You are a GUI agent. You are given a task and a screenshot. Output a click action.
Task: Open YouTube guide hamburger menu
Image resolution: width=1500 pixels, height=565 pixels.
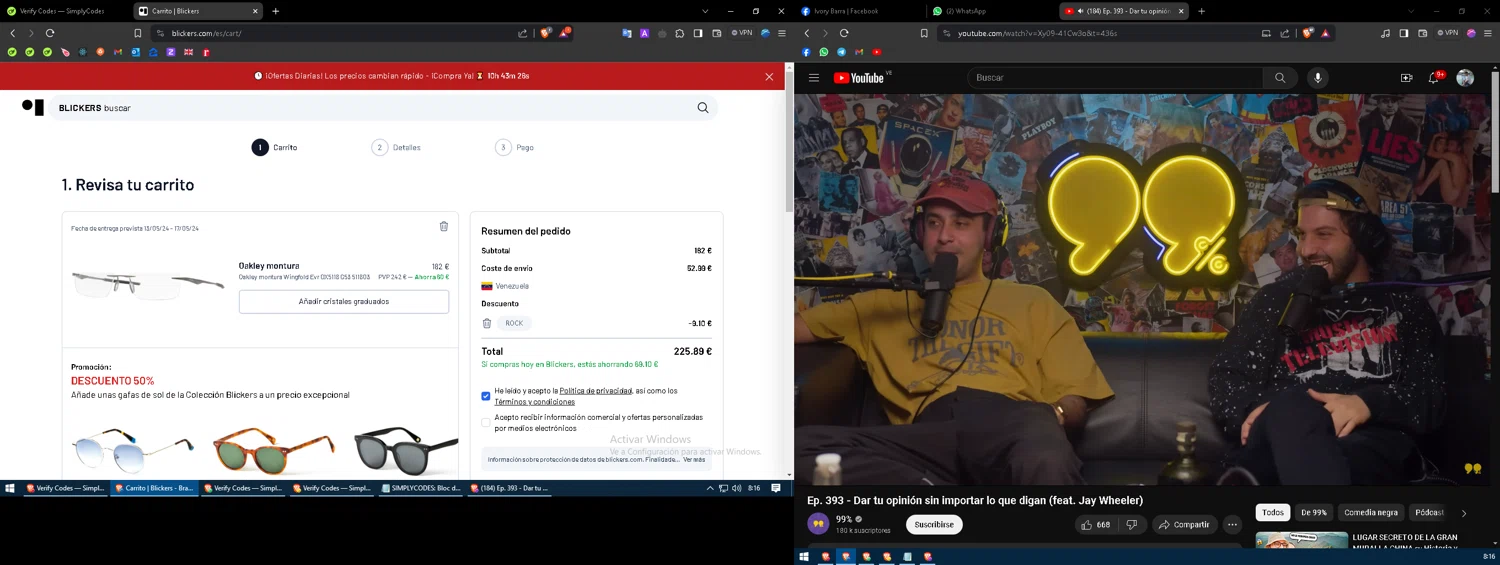click(x=814, y=78)
